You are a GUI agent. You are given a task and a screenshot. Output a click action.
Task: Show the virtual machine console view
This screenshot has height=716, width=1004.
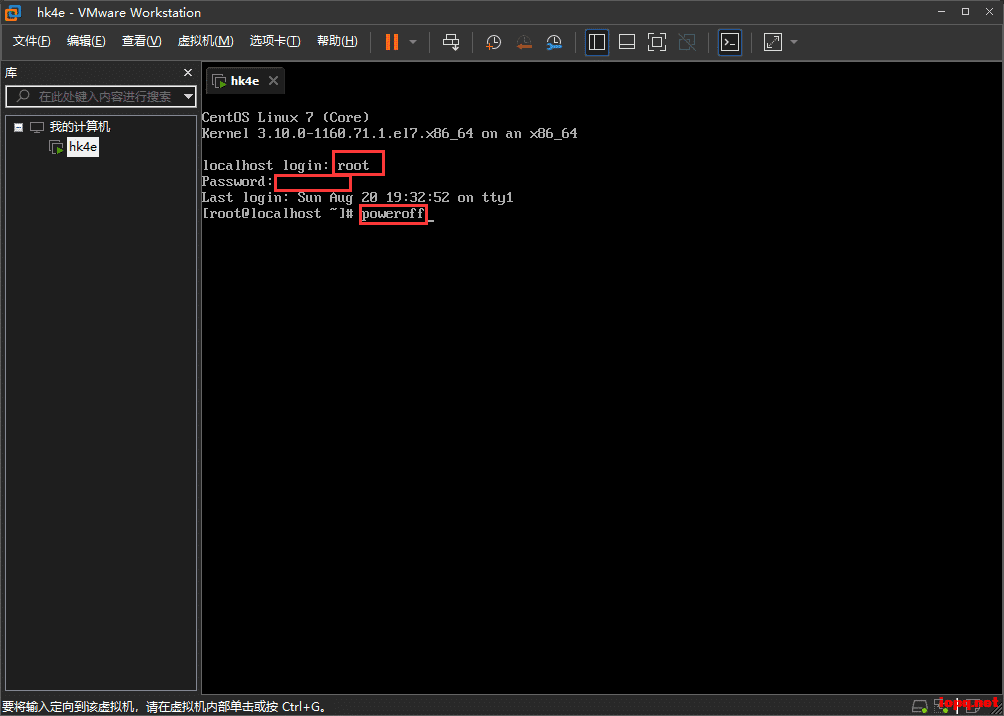tap(729, 41)
